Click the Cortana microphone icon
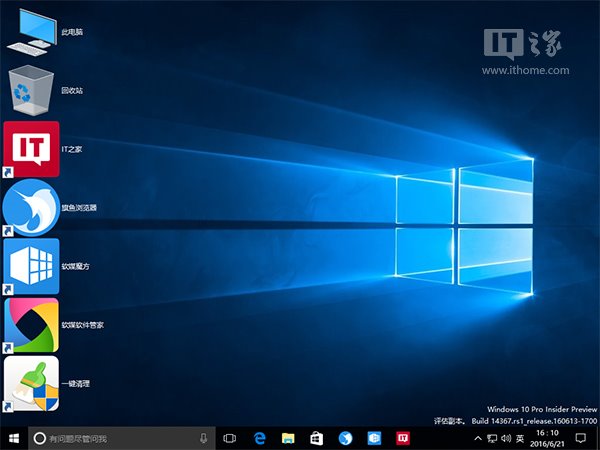This screenshot has height=450, width=600. point(203,438)
